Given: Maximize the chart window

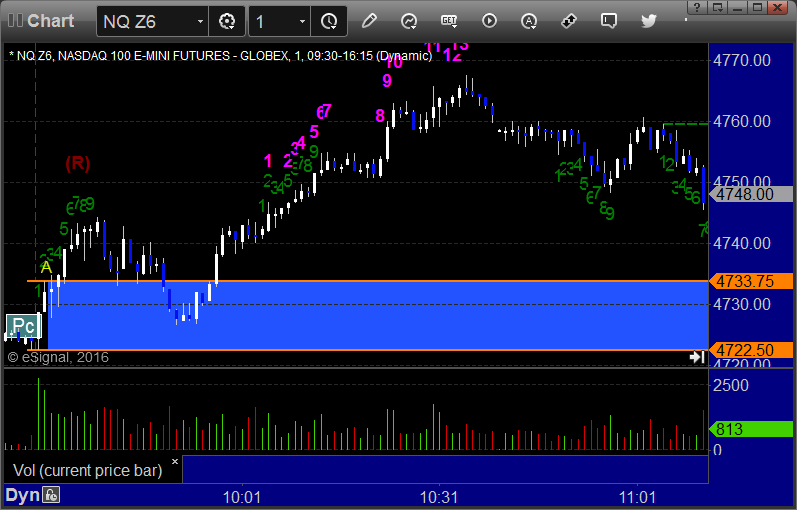Looking at the screenshot, I should click(x=757, y=7).
